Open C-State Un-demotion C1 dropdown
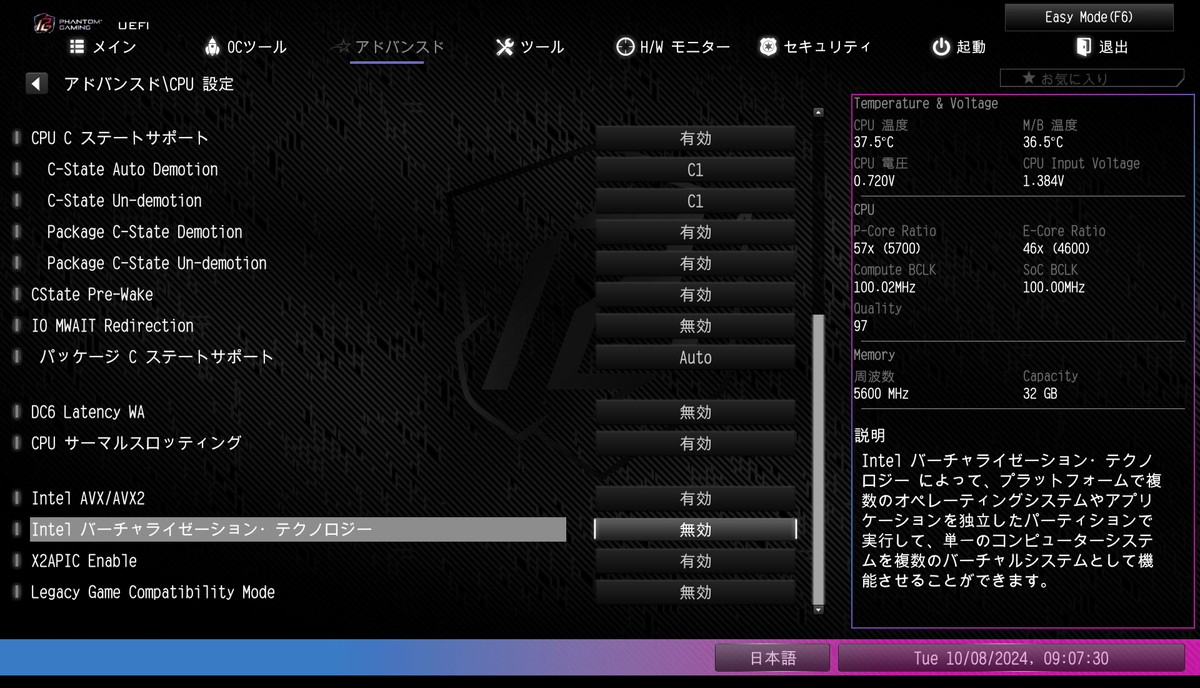Screen dimensions: 1200x688 695,201
